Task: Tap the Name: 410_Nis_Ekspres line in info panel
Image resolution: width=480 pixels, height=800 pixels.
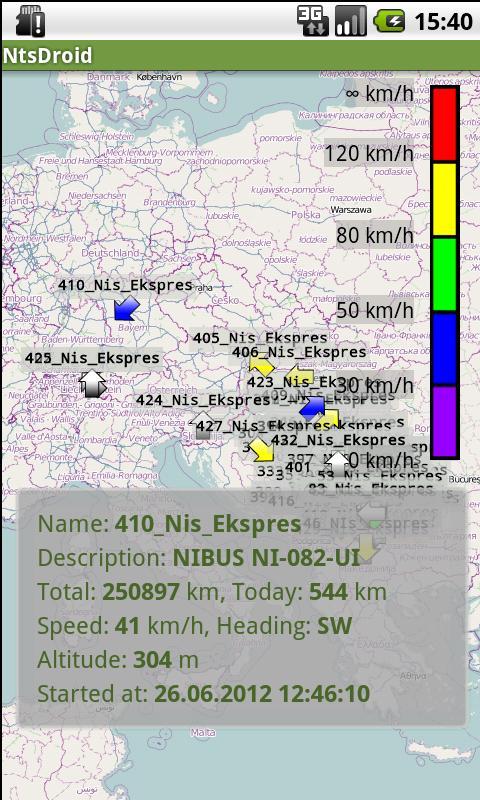Action: (169, 524)
